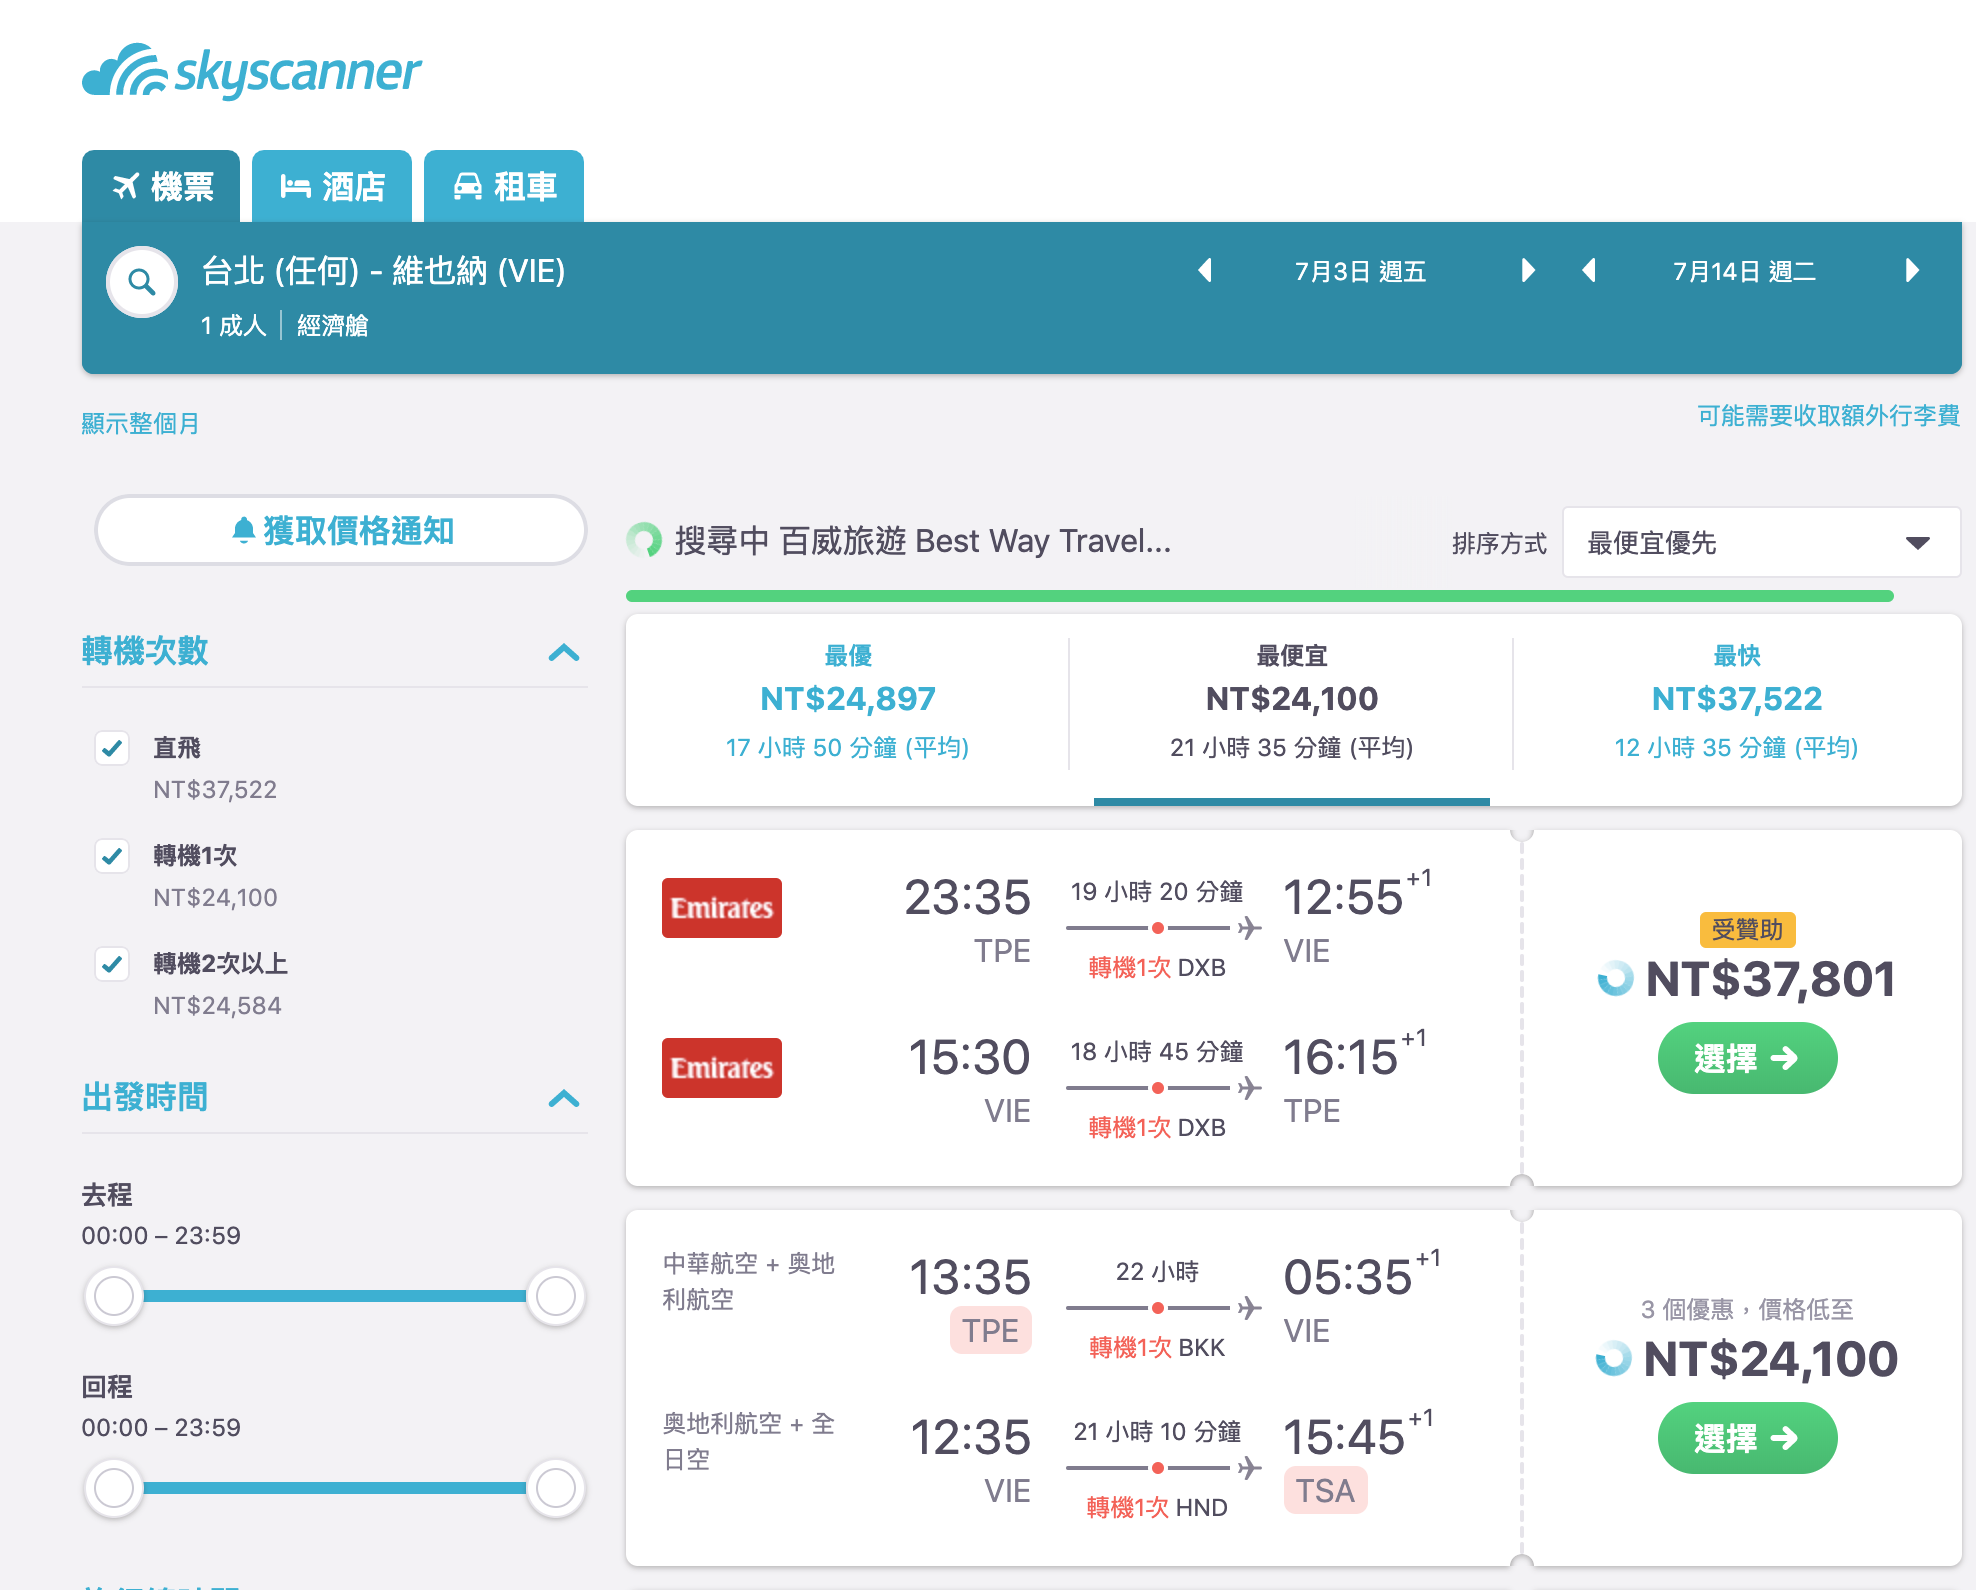Click the 7月3日 週五 departure date
Screen dimensions: 1976x1590
click(x=1360, y=271)
